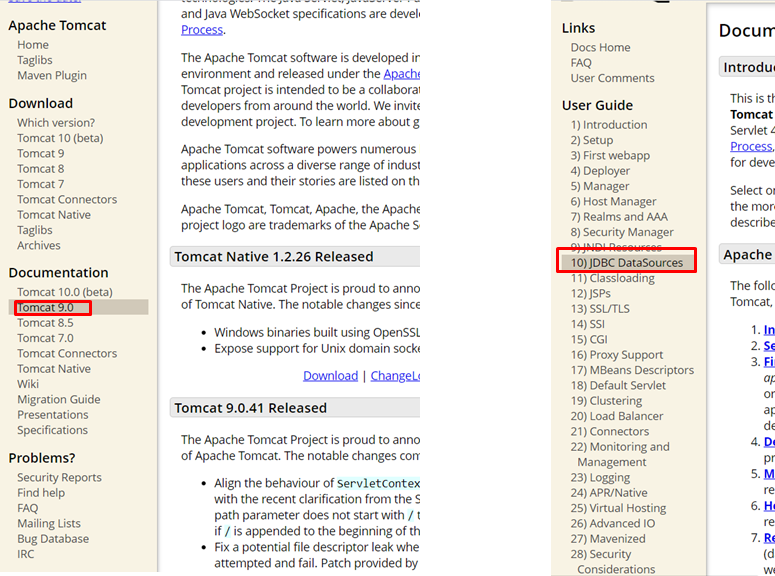
Task: Follow the Process link in the home page text
Action: [x=202, y=30]
